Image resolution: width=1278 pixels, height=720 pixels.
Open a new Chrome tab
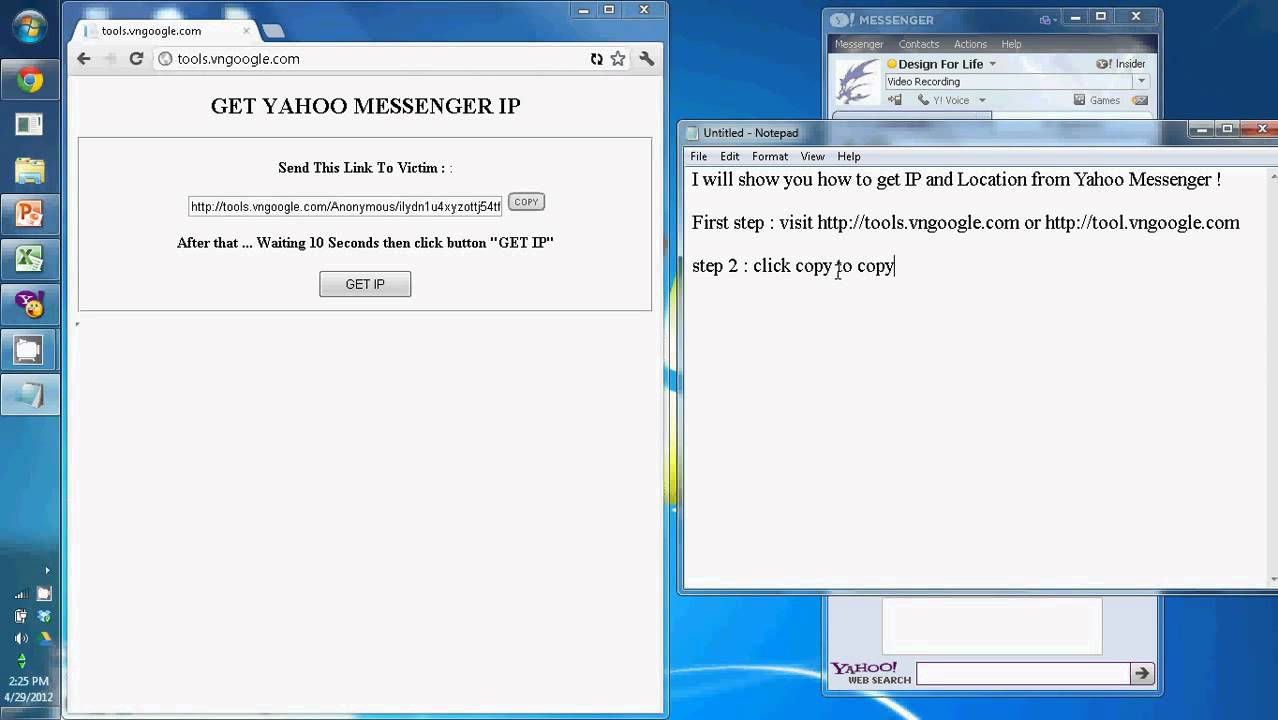pyautogui.click(x=273, y=31)
